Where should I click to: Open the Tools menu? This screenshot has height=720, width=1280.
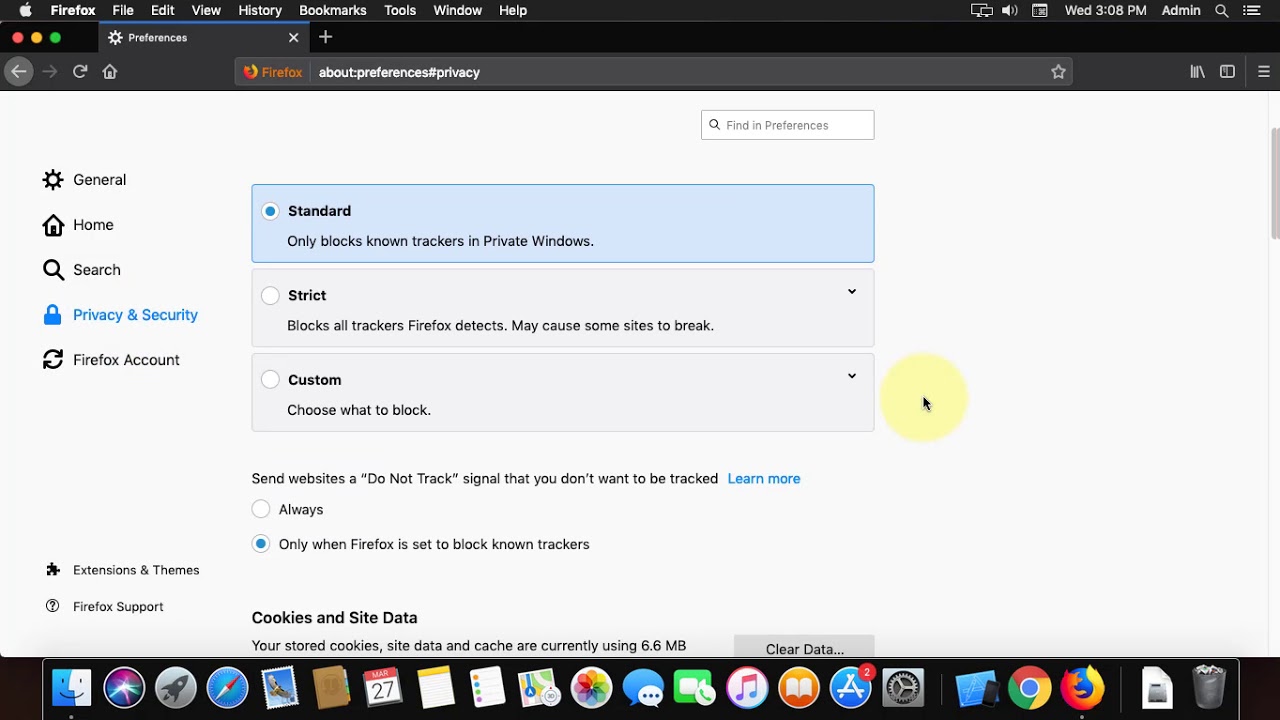pyautogui.click(x=400, y=10)
